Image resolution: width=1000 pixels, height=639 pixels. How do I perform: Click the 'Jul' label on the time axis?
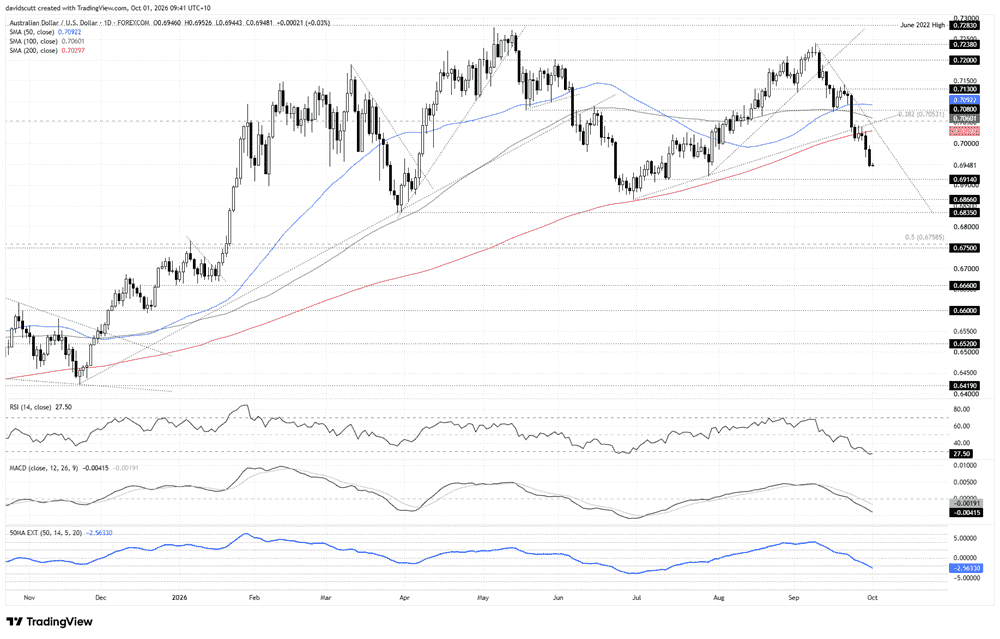[636, 598]
